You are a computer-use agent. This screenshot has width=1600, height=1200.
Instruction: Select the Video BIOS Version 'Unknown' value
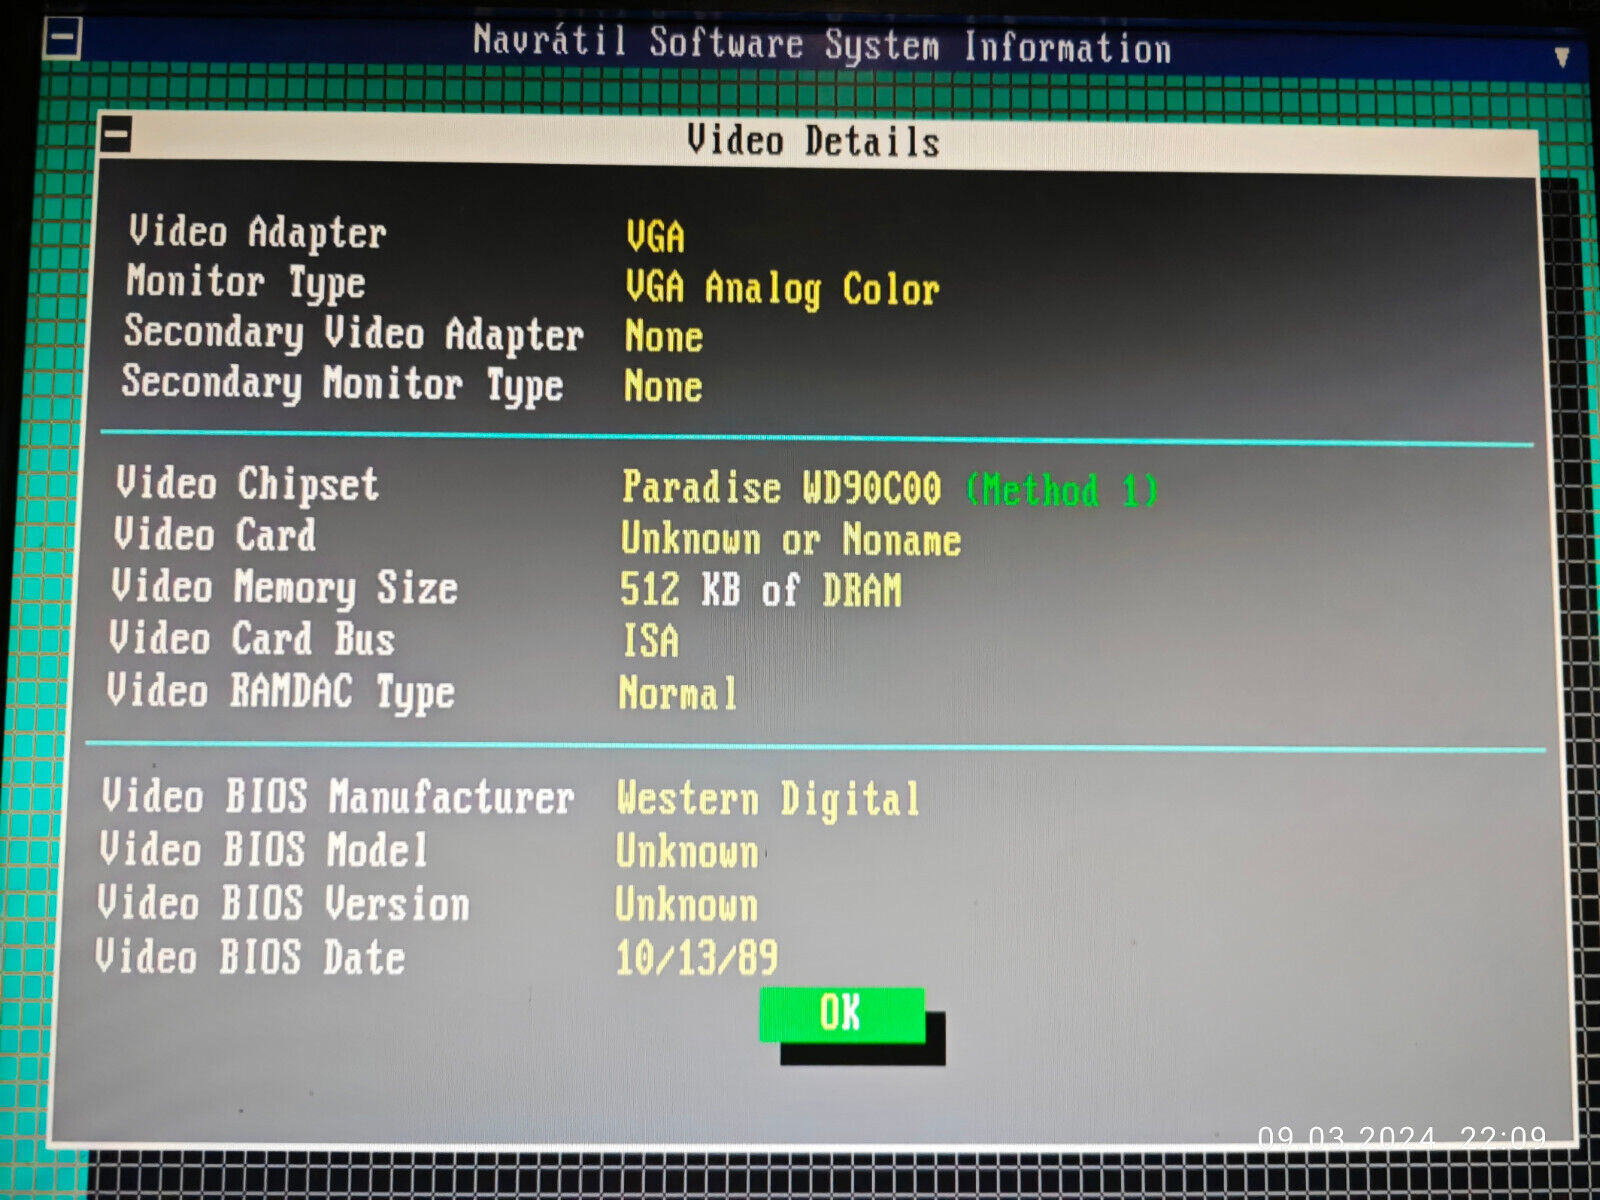pos(686,905)
